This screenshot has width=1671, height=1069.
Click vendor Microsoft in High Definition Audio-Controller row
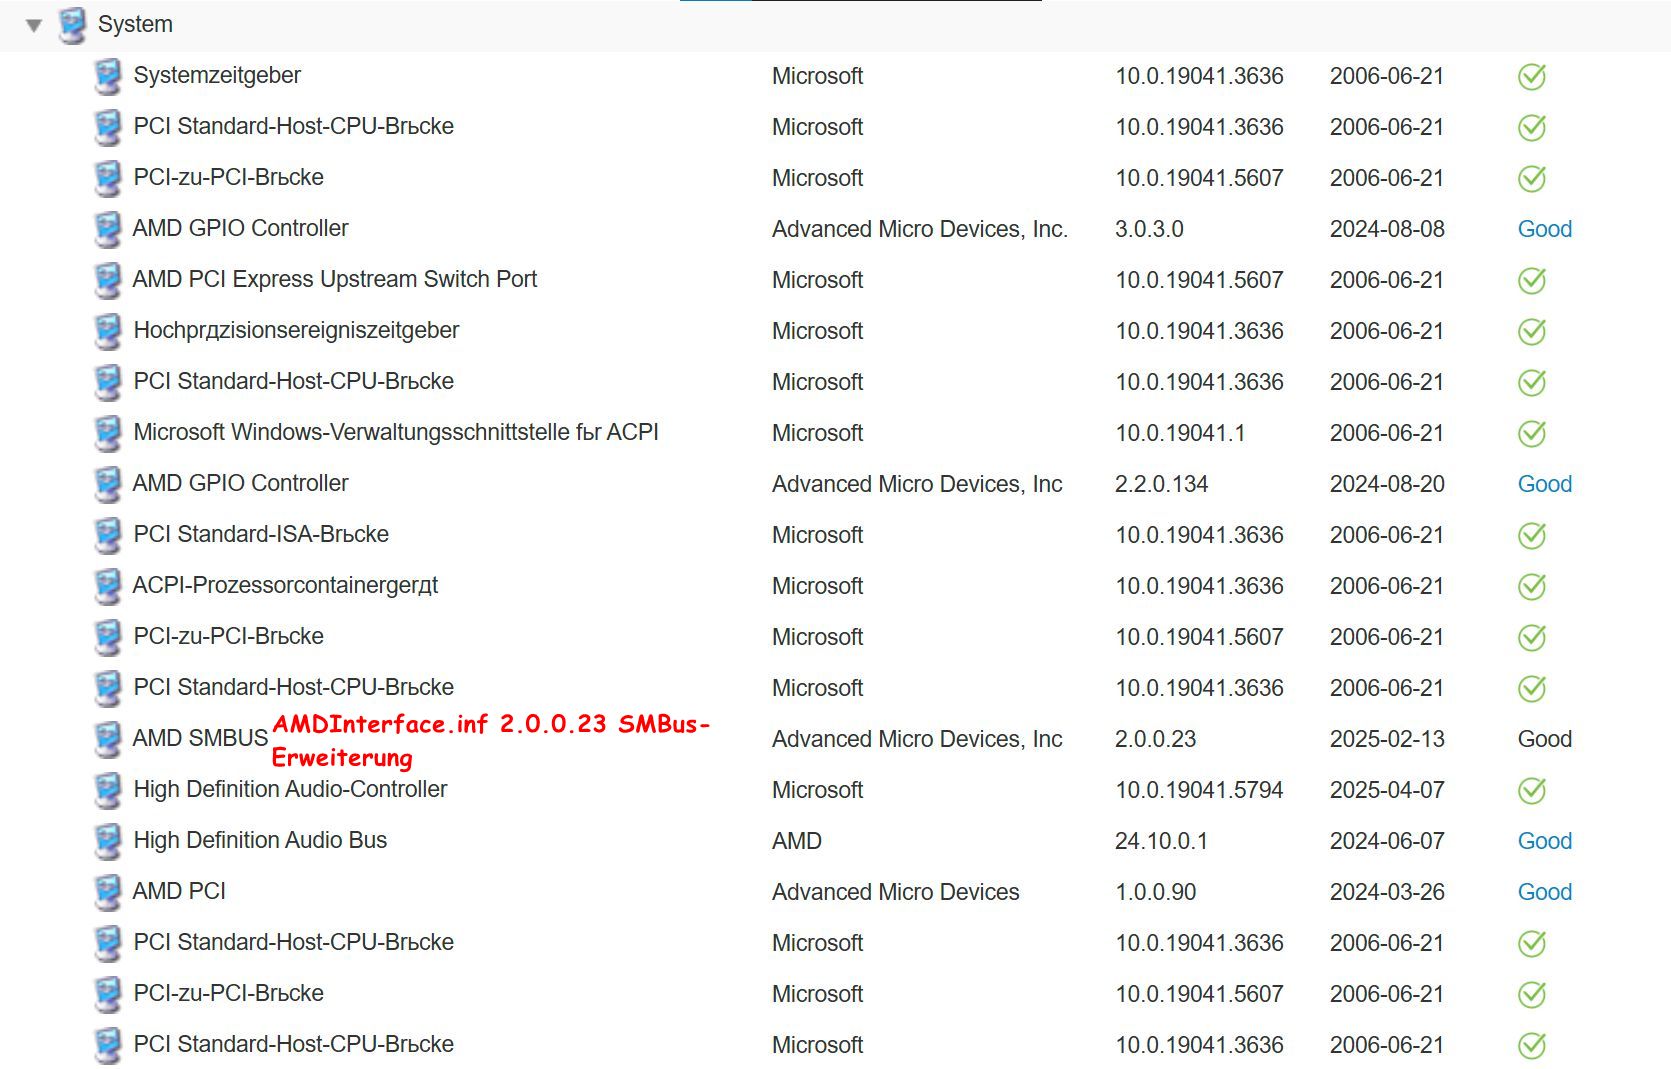coord(817,790)
